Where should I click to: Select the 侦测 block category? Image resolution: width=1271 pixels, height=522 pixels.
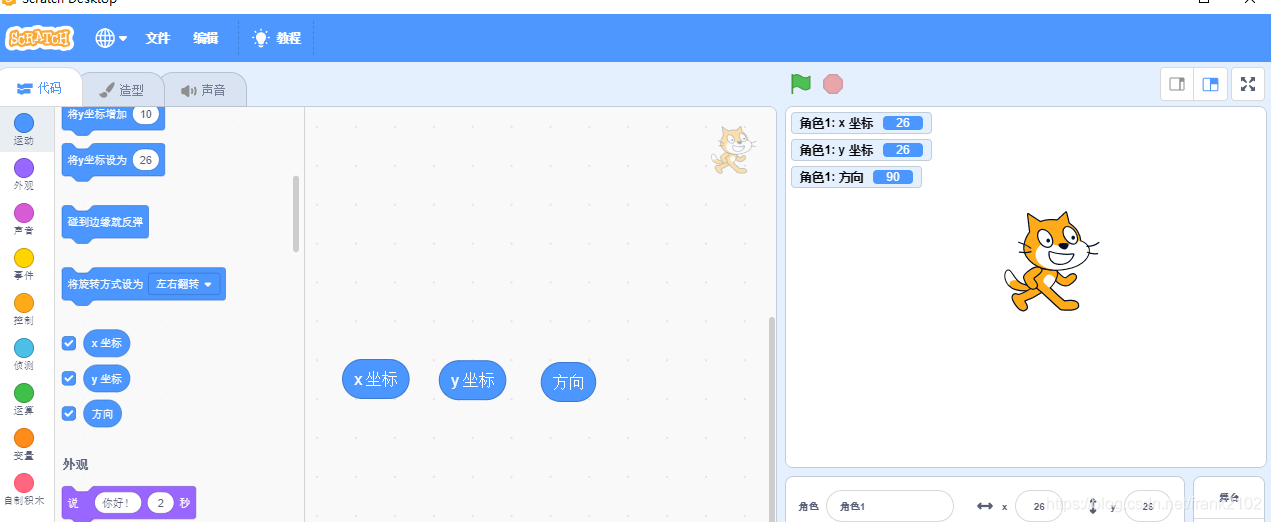(24, 354)
